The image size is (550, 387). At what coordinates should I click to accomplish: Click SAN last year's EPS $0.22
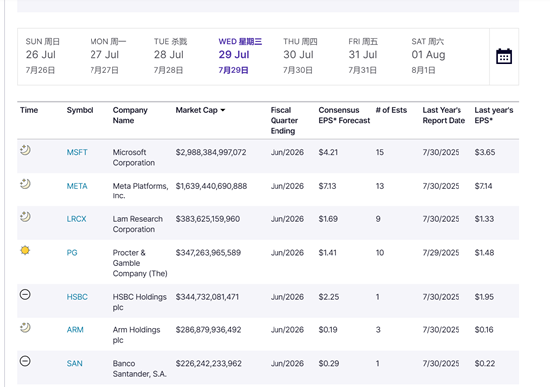coord(484,363)
